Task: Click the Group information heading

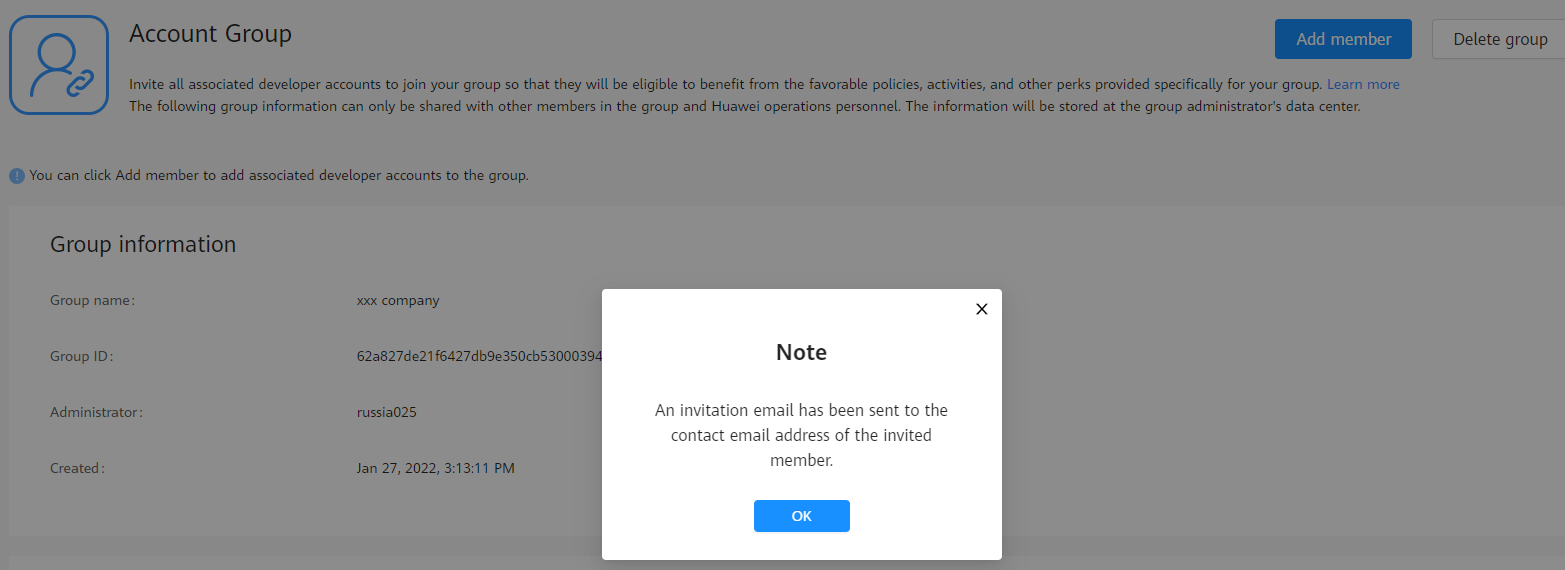Action: point(143,244)
